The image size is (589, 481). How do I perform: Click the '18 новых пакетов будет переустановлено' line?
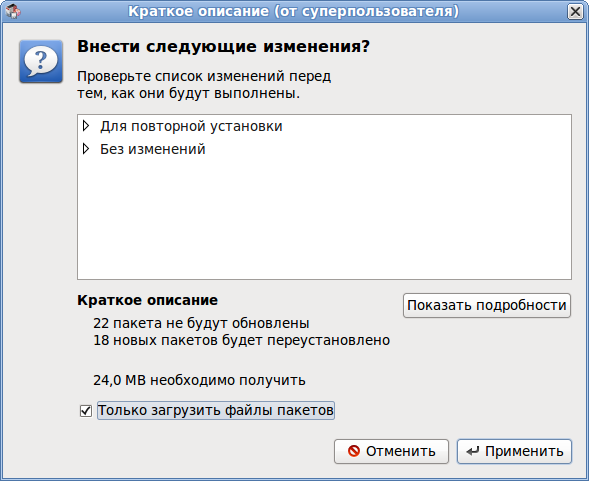point(242,340)
